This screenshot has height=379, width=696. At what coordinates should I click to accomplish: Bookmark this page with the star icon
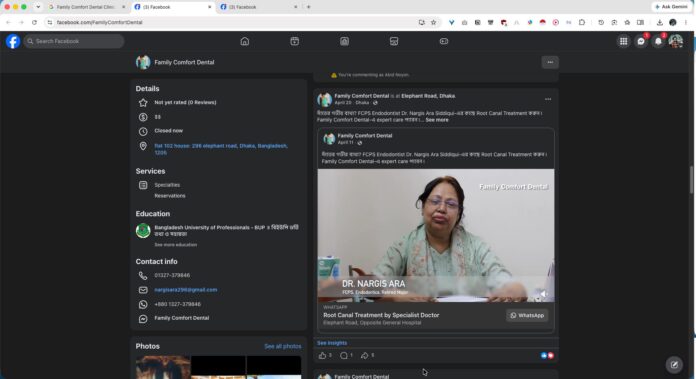[x=434, y=22]
